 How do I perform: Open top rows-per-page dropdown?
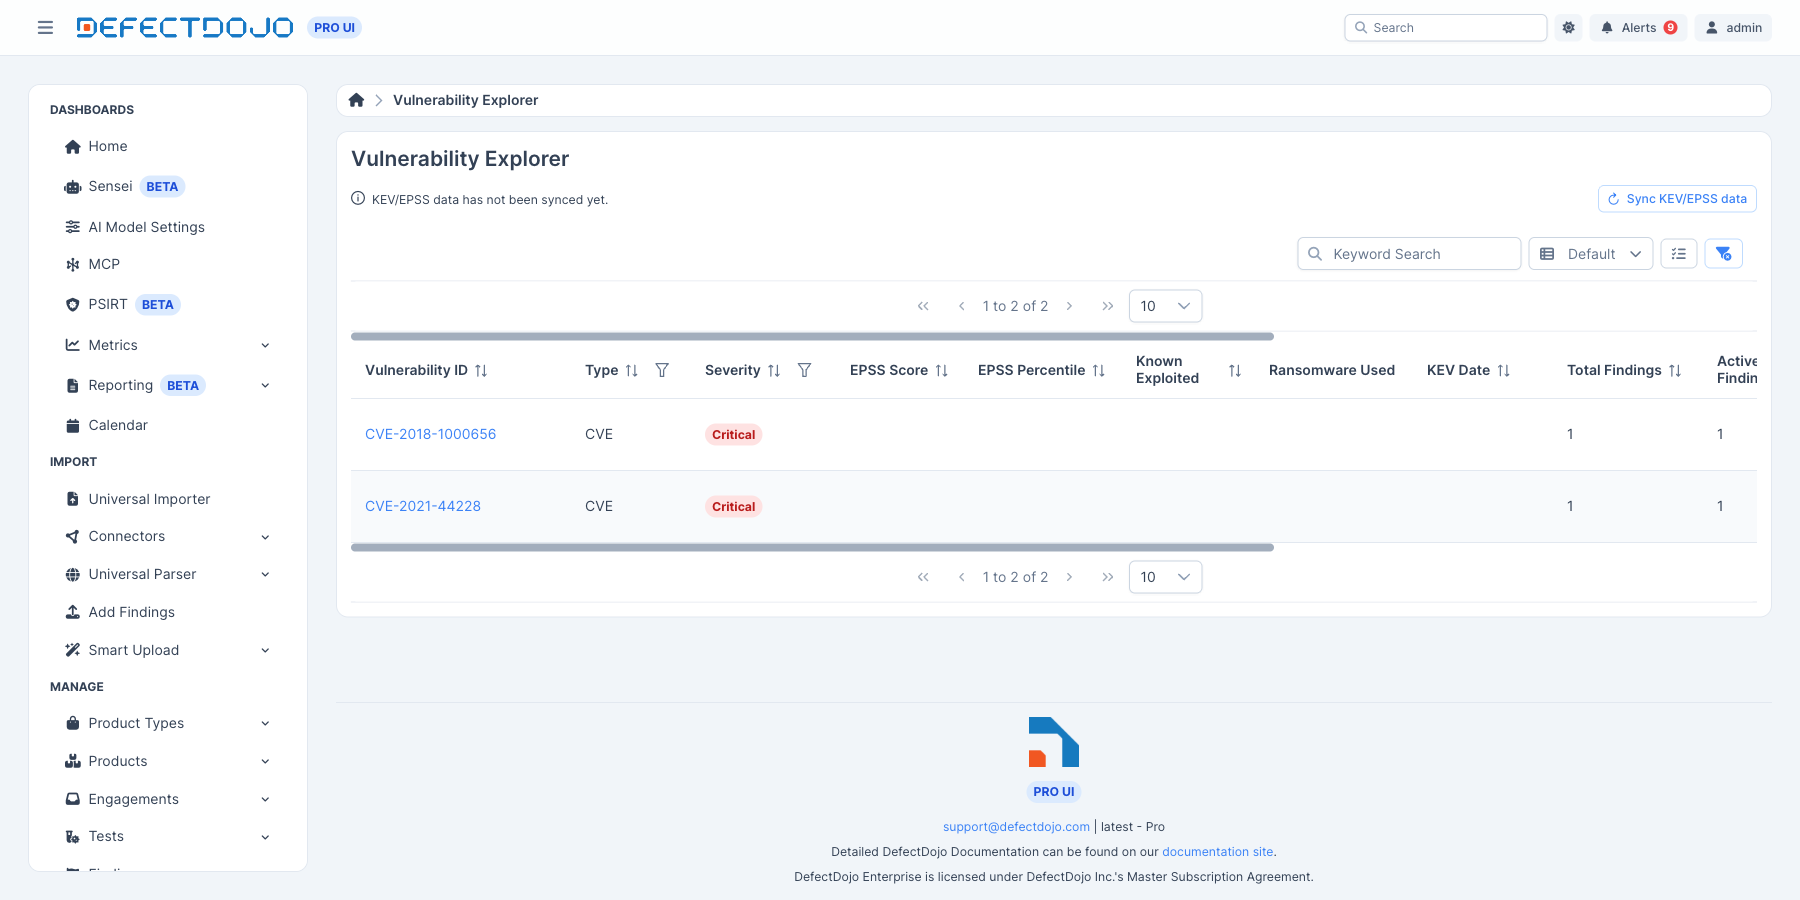pos(1165,306)
